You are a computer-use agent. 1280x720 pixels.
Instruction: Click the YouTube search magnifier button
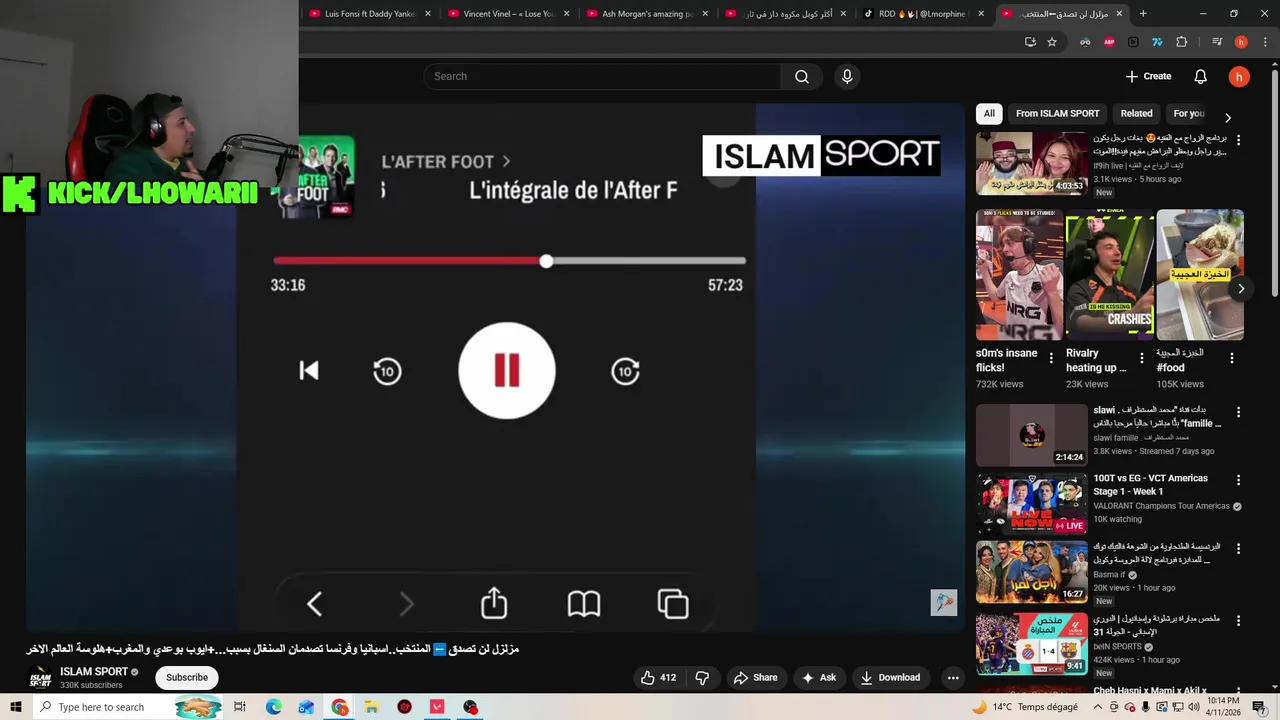click(802, 77)
